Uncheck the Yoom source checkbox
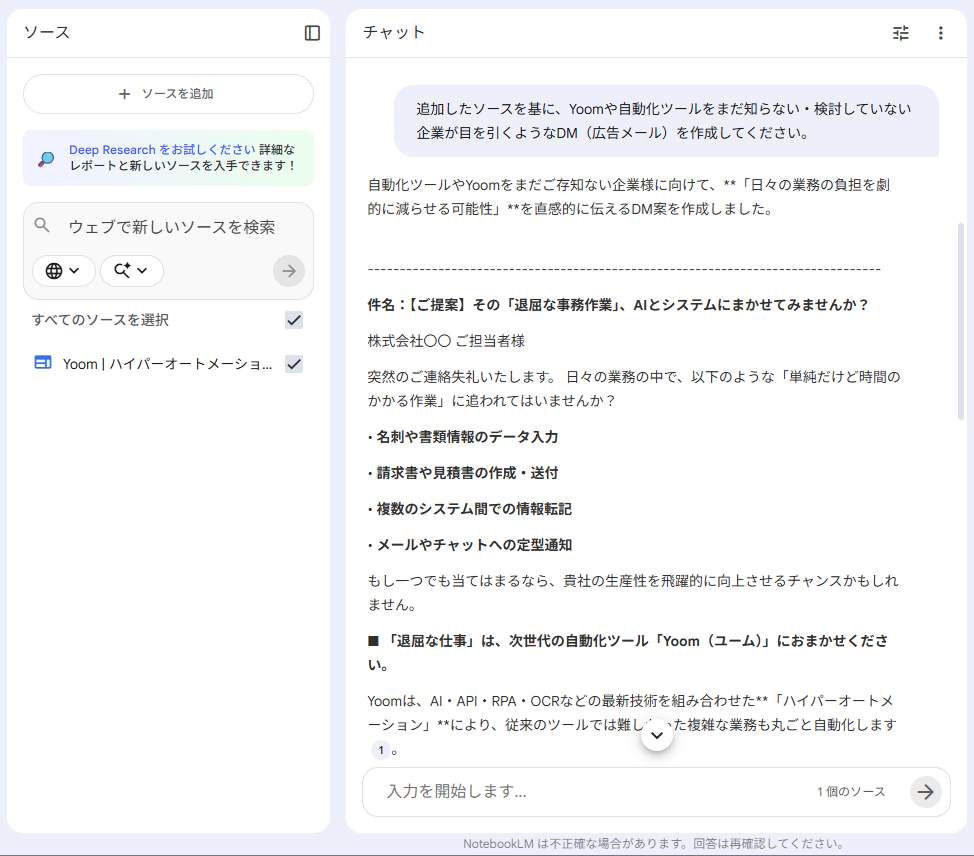The image size is (974, 856). [x=294, y=364]
